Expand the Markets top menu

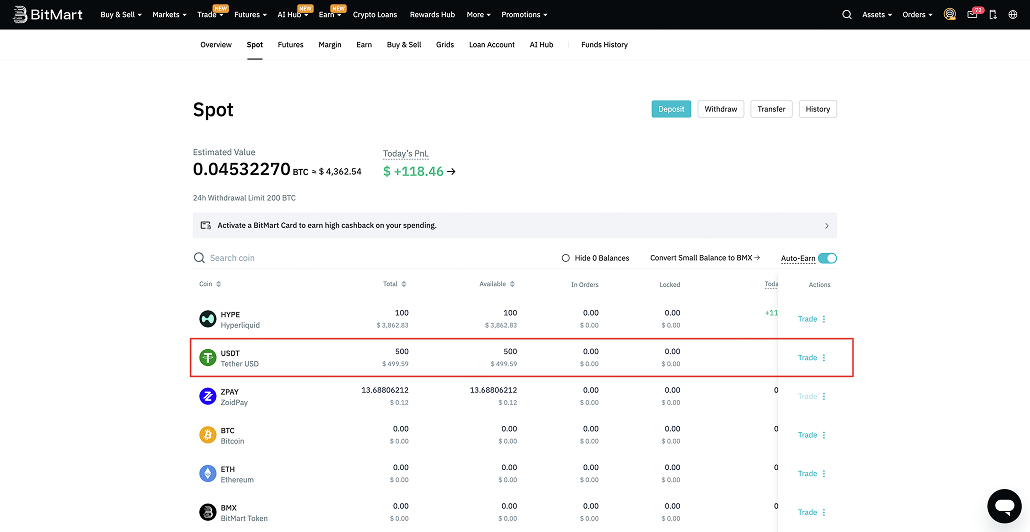(x=169, y=14)
